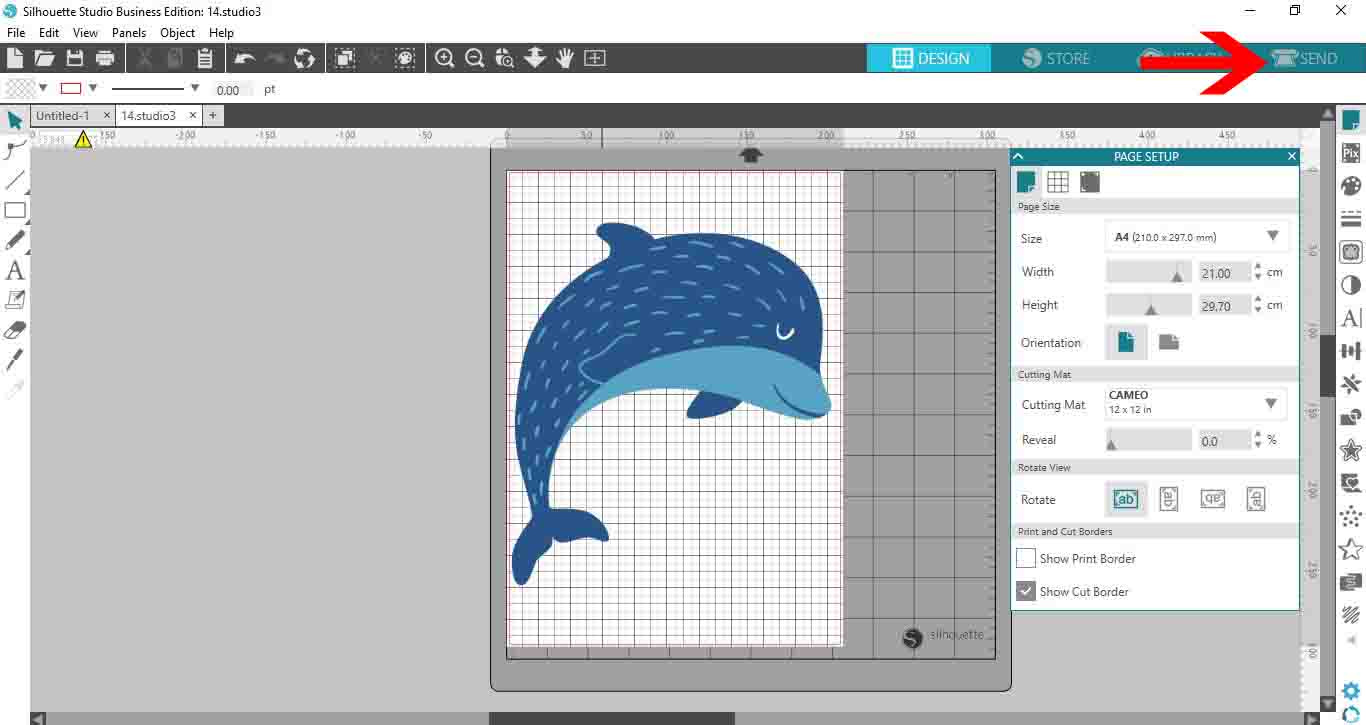
Task: Open a file using folder icon
Action: pyautogui.click(x=45, y=58)
